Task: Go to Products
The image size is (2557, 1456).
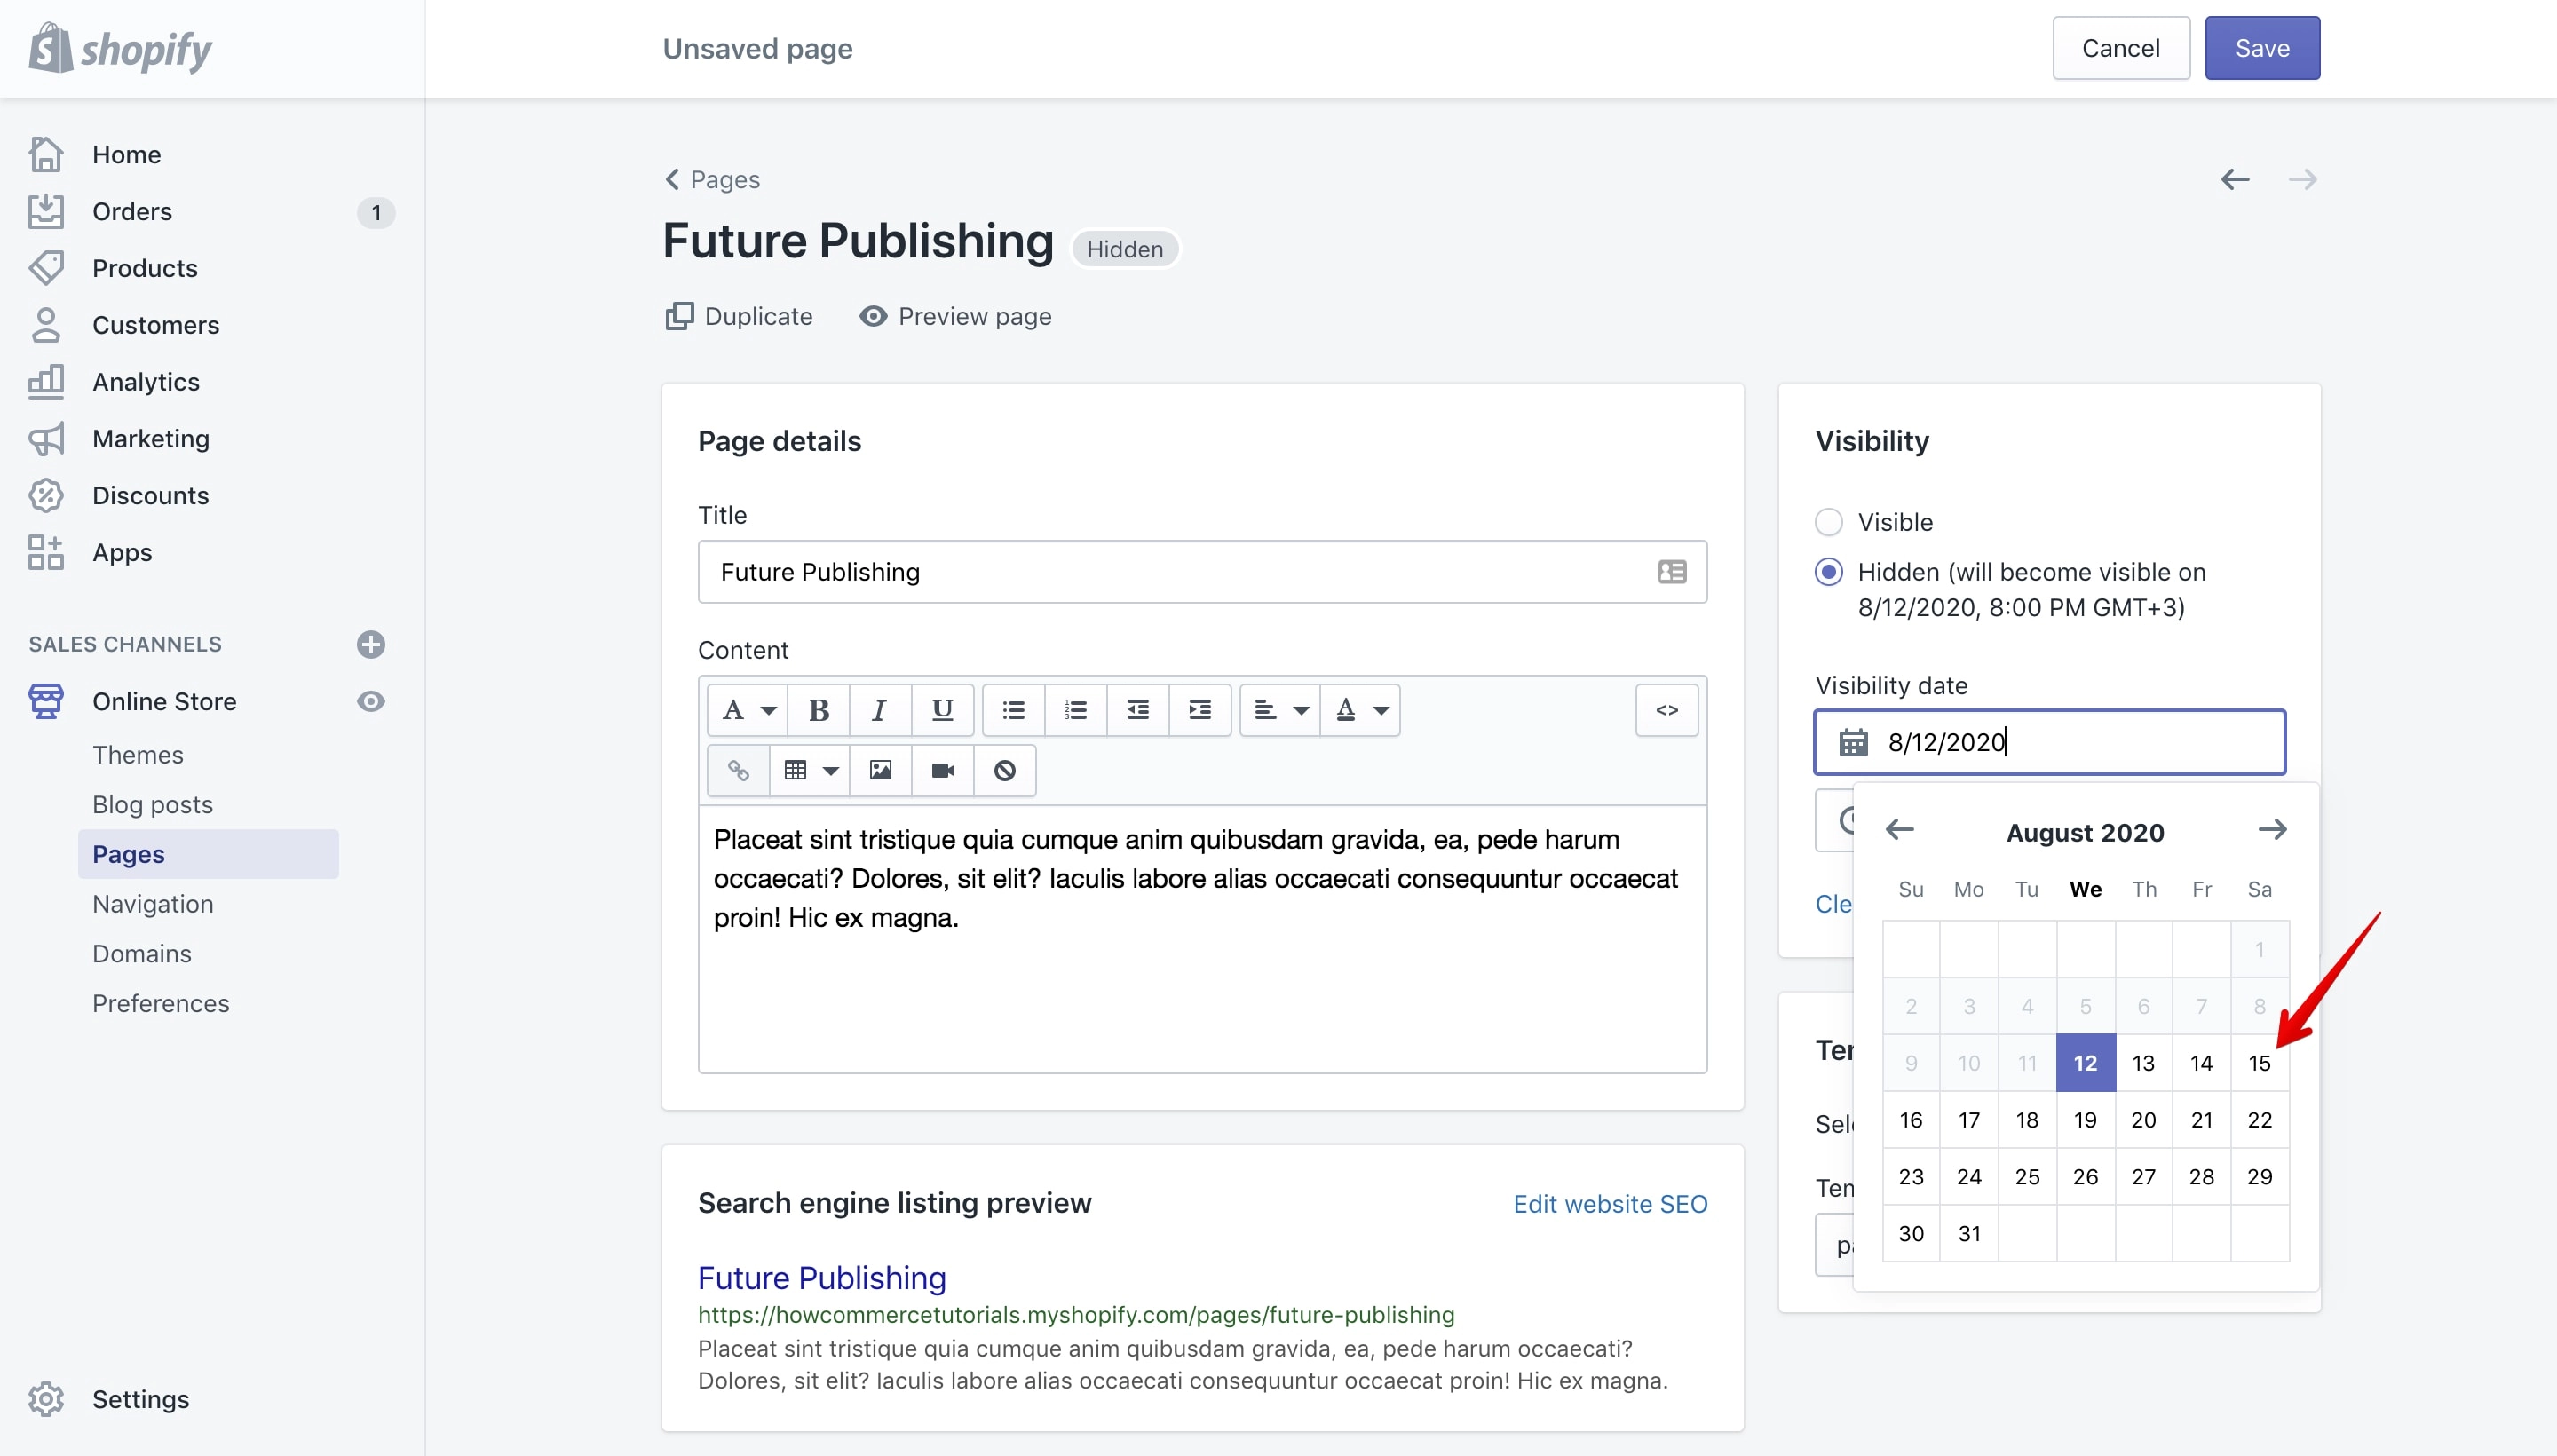Action: pyautogui.click(x=145, y=268)
